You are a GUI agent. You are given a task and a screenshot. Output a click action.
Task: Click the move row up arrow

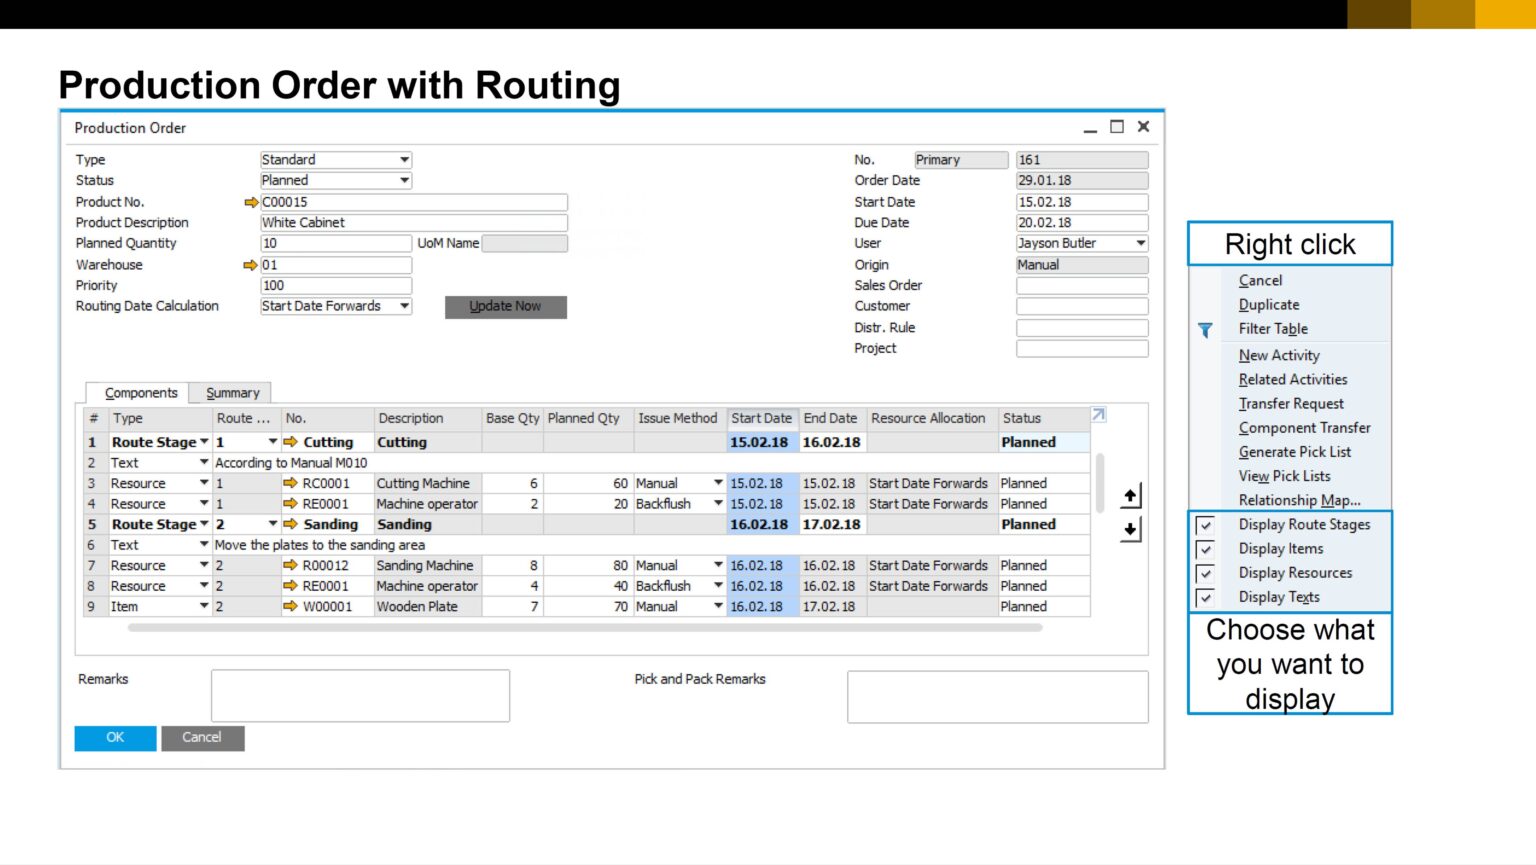[x=1130, y=494]
